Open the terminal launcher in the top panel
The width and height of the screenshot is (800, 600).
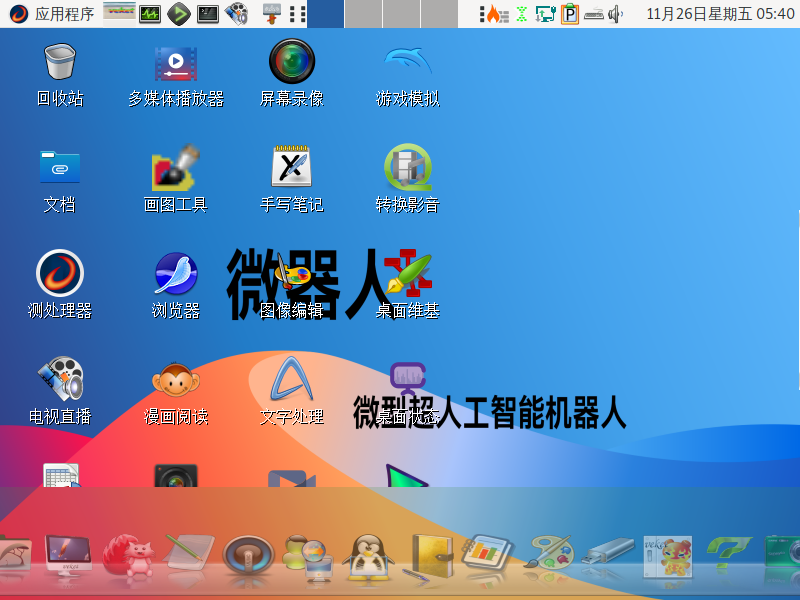click(x=208, y=14)
